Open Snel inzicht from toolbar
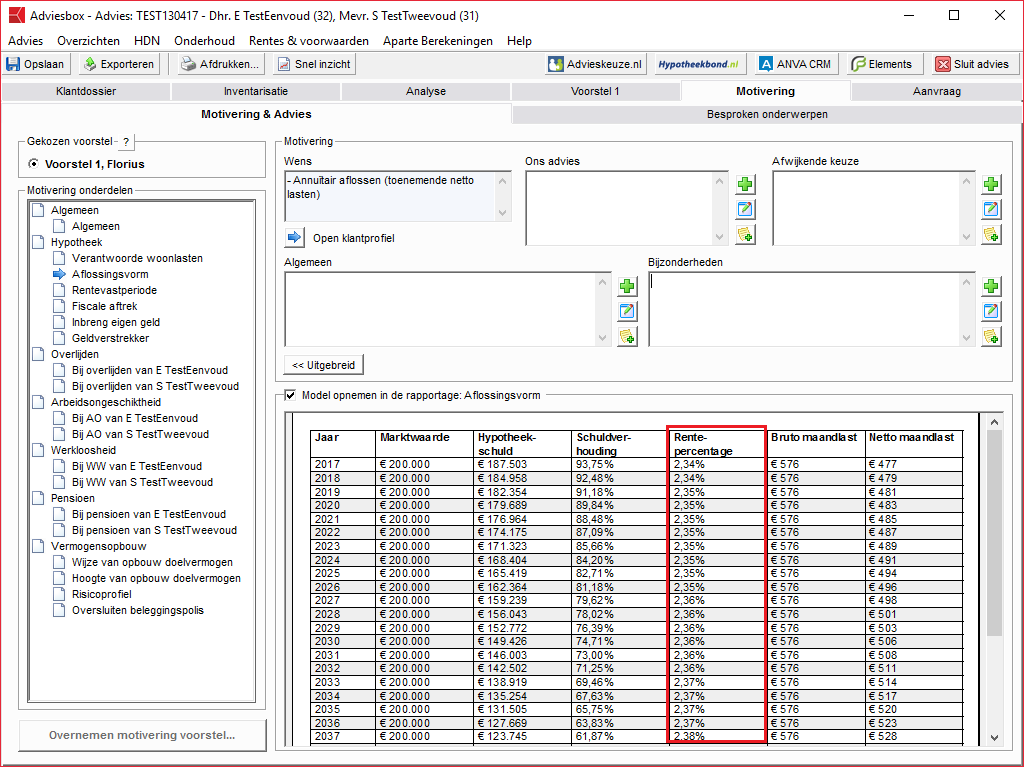 pyautogui.click(x=284, y=64)
